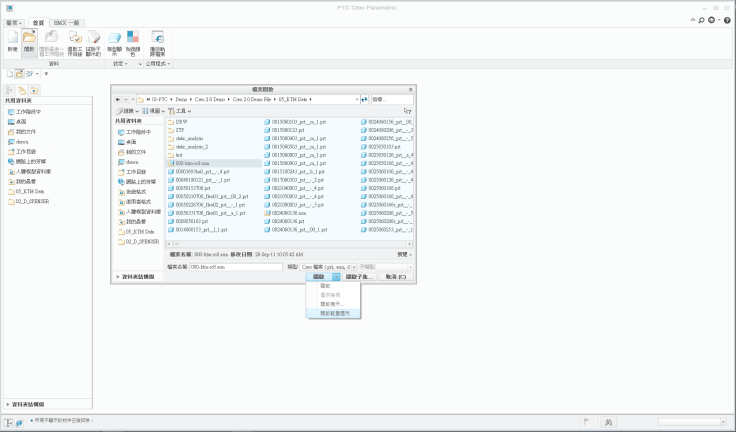Click the 開啟 (Open) folder icon in the ribbon
736x432 pixels.
[29, 39]
